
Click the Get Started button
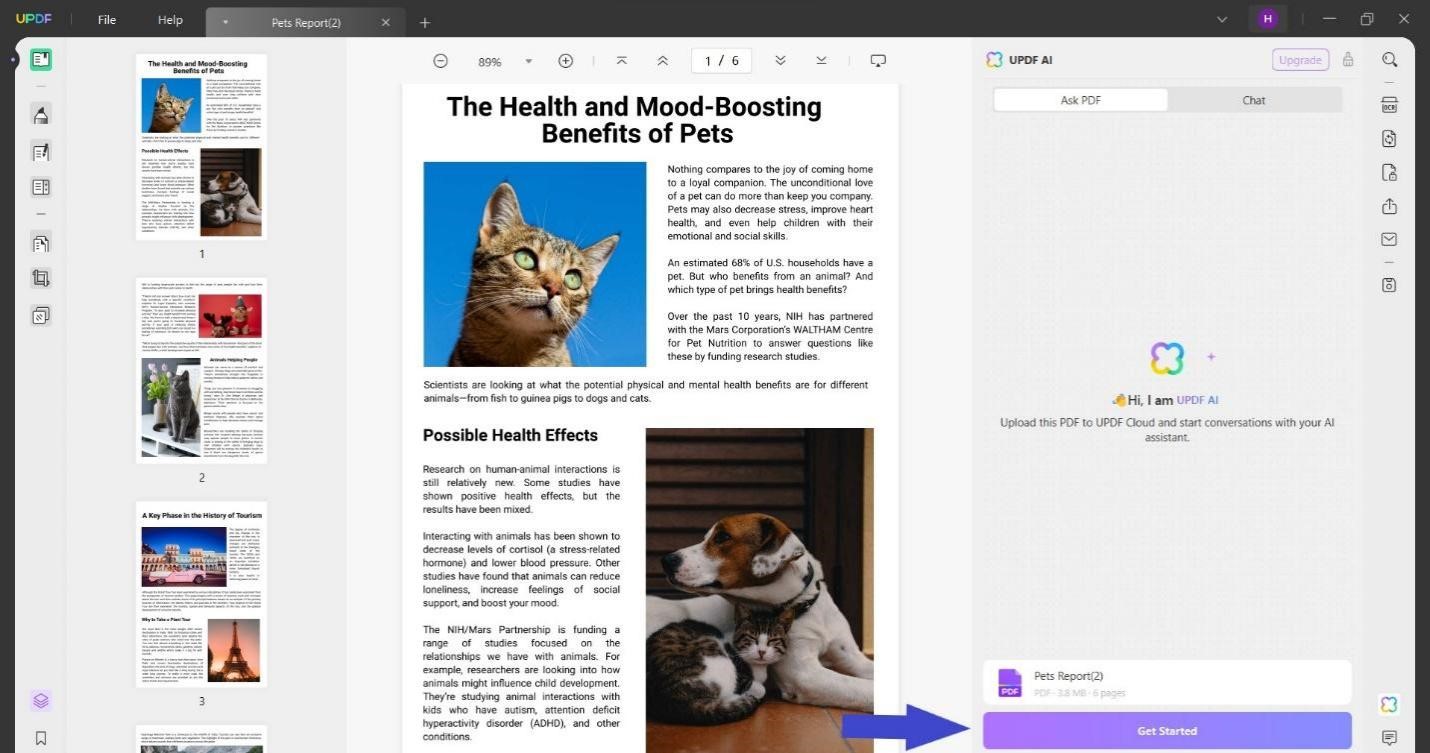coord(1166,730)
